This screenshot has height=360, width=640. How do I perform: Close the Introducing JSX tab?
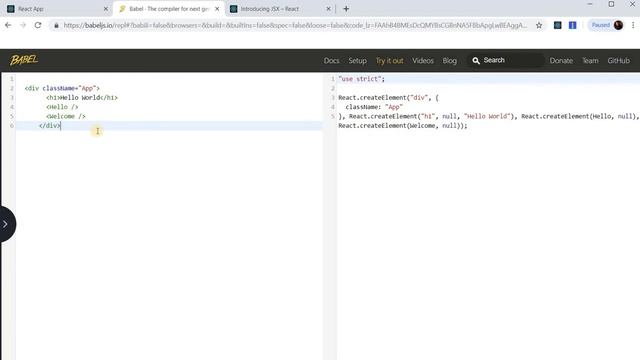coord(329,9)
